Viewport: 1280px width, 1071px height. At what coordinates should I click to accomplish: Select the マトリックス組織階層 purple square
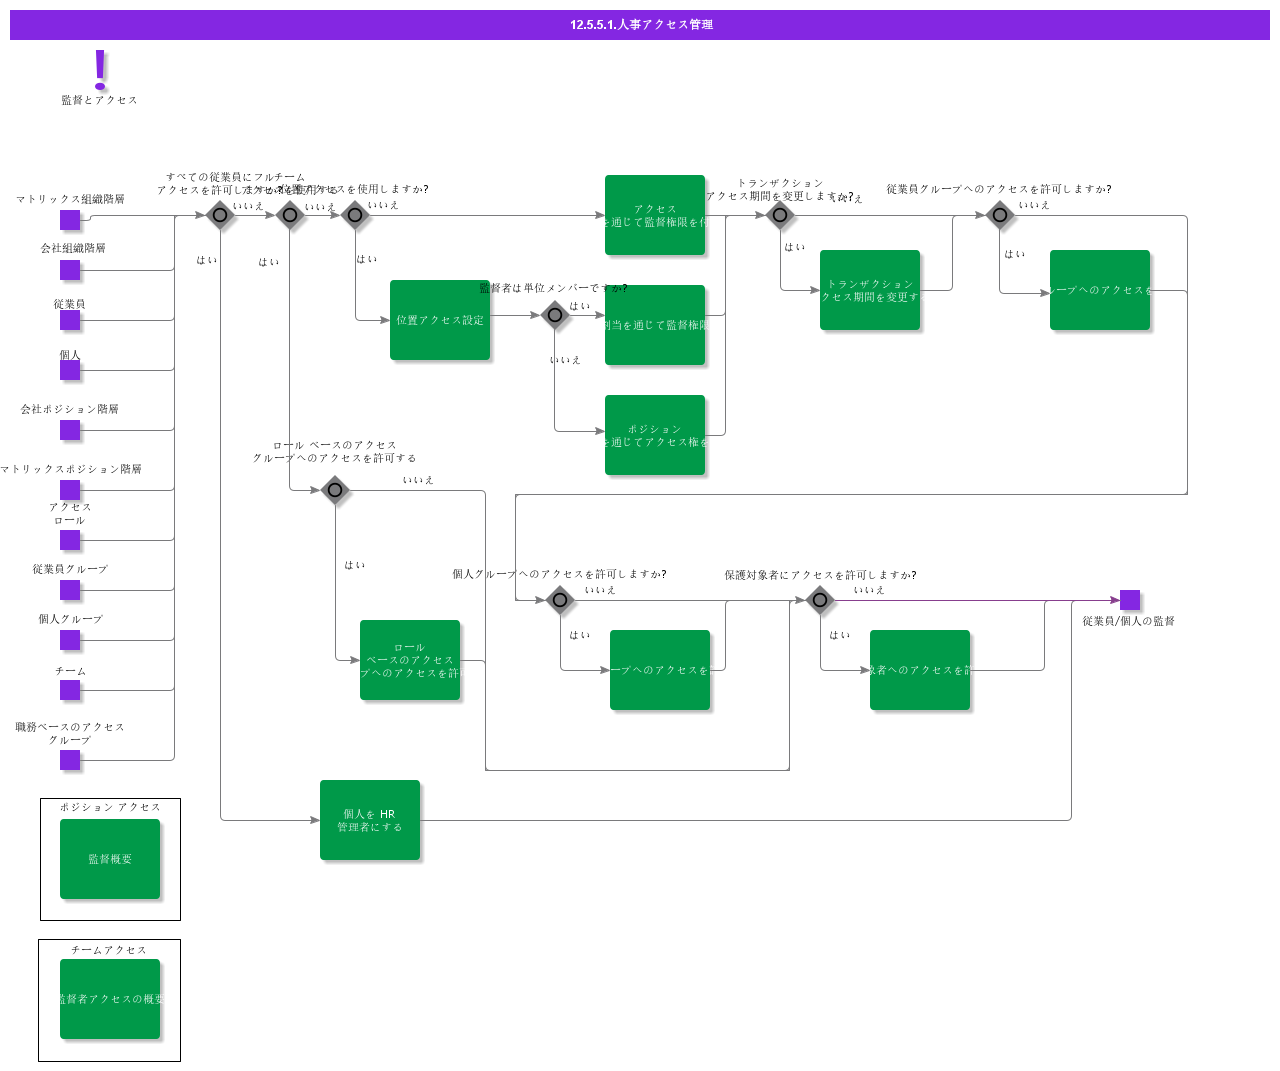tap(70, 220)
